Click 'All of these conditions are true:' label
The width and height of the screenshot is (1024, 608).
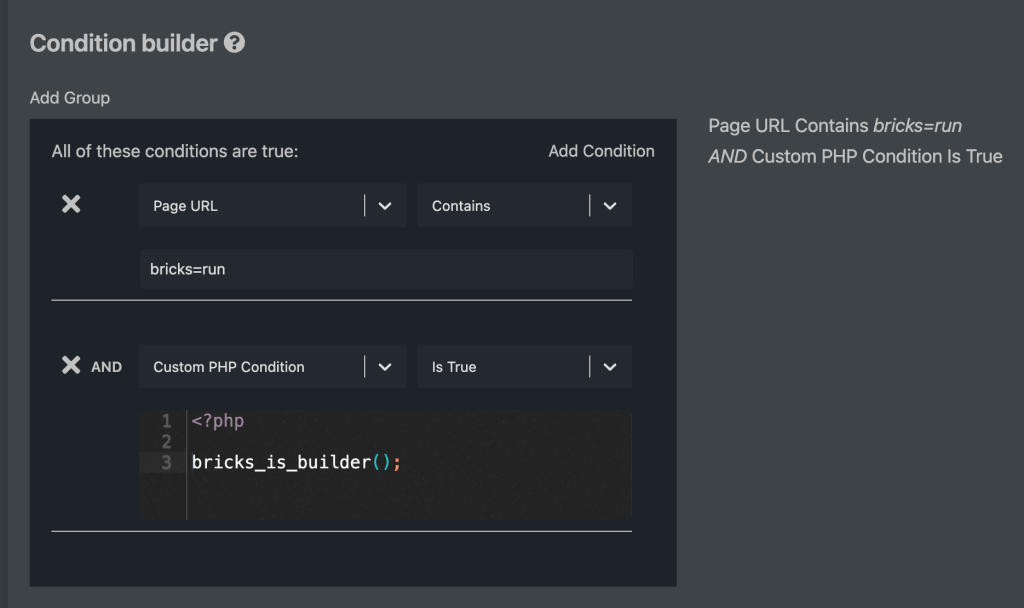pos(175,152)
